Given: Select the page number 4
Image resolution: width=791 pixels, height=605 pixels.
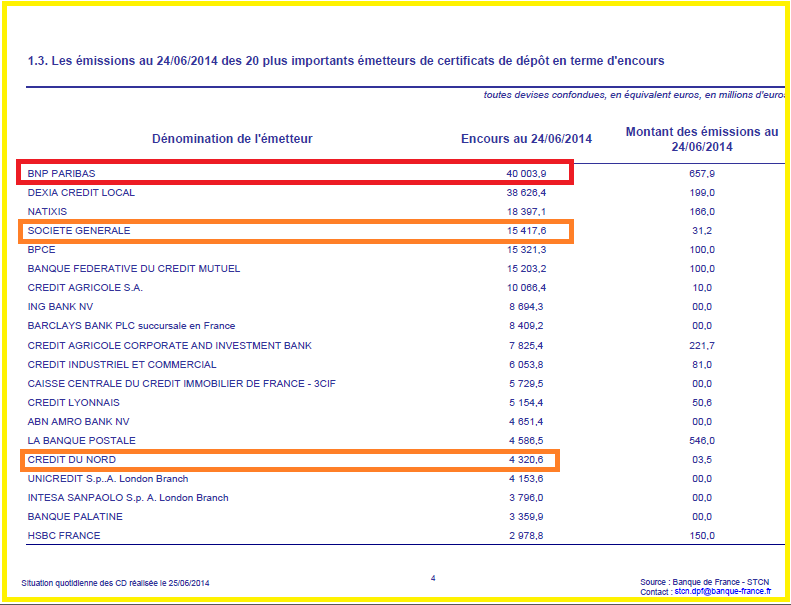Looking at the screenshot, I should click(x=433, y=578).
